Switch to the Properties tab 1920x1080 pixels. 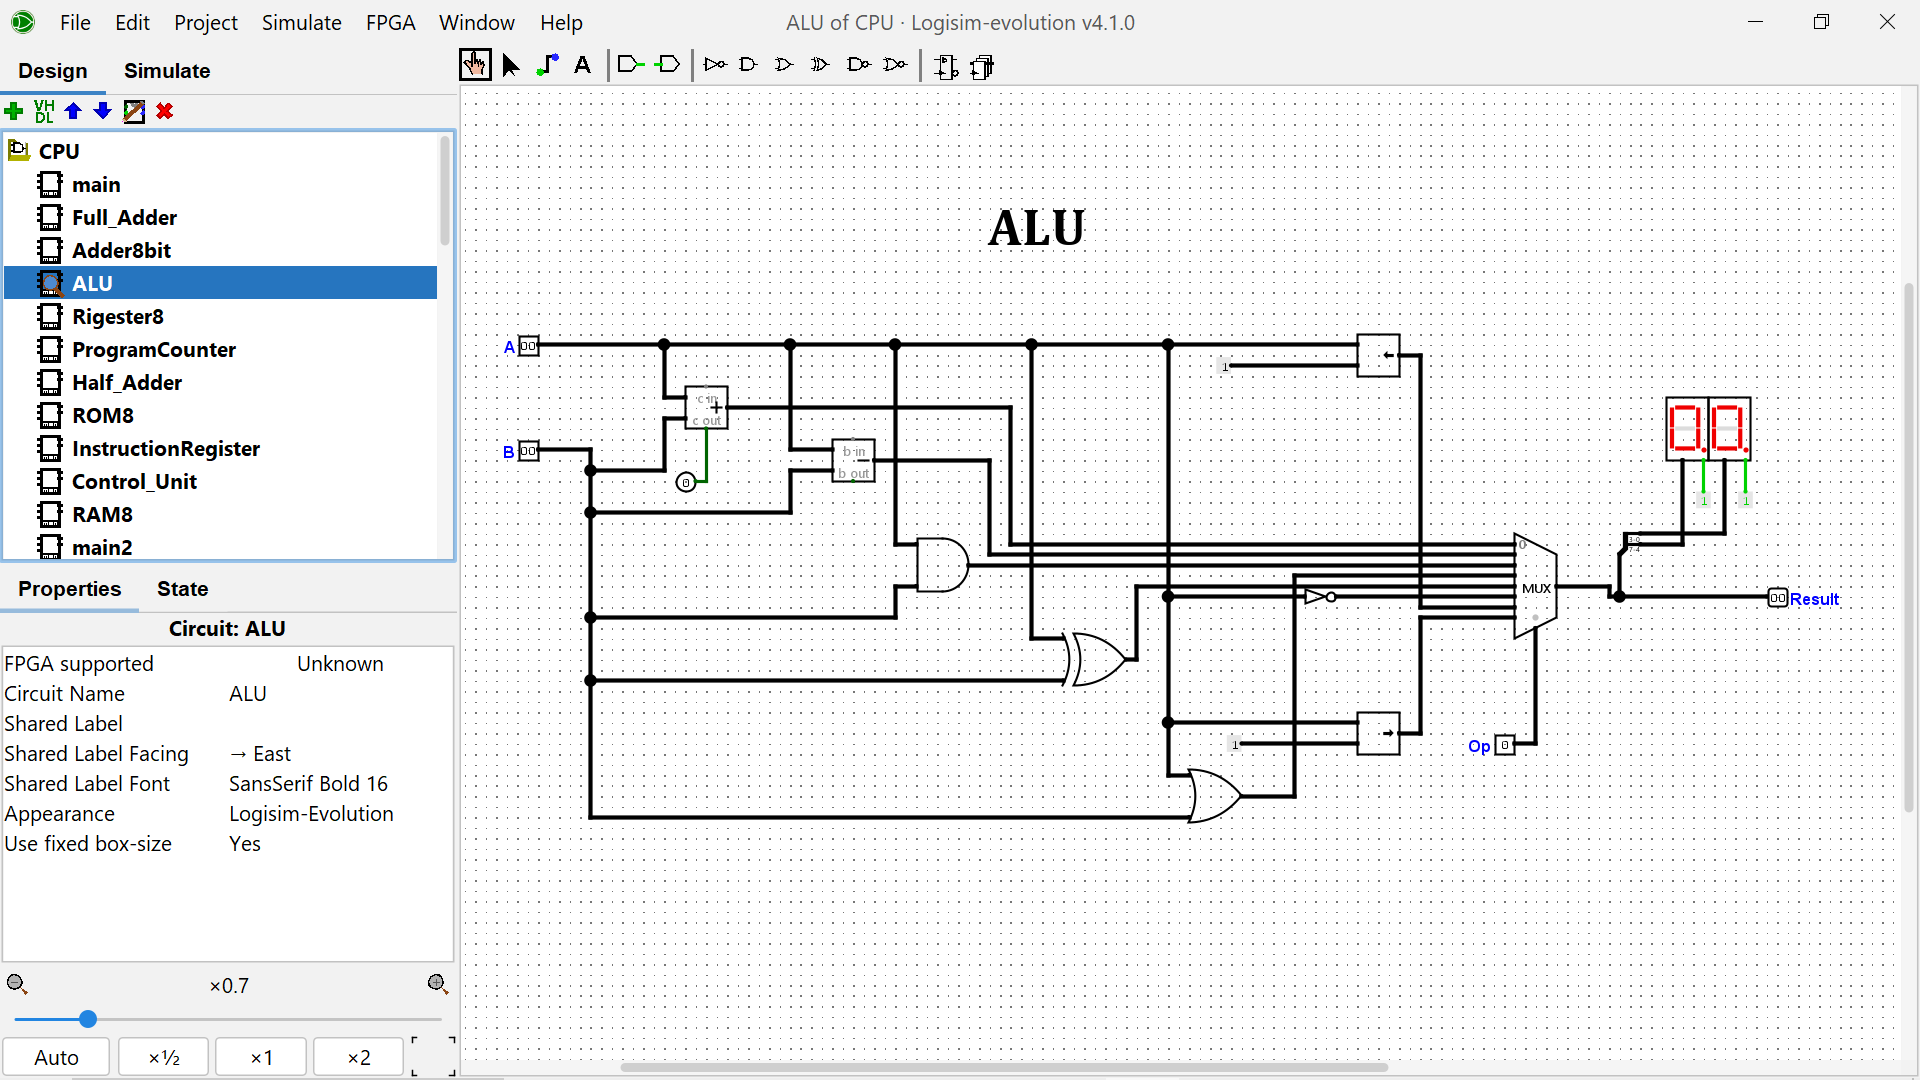[x=69, y=589]
